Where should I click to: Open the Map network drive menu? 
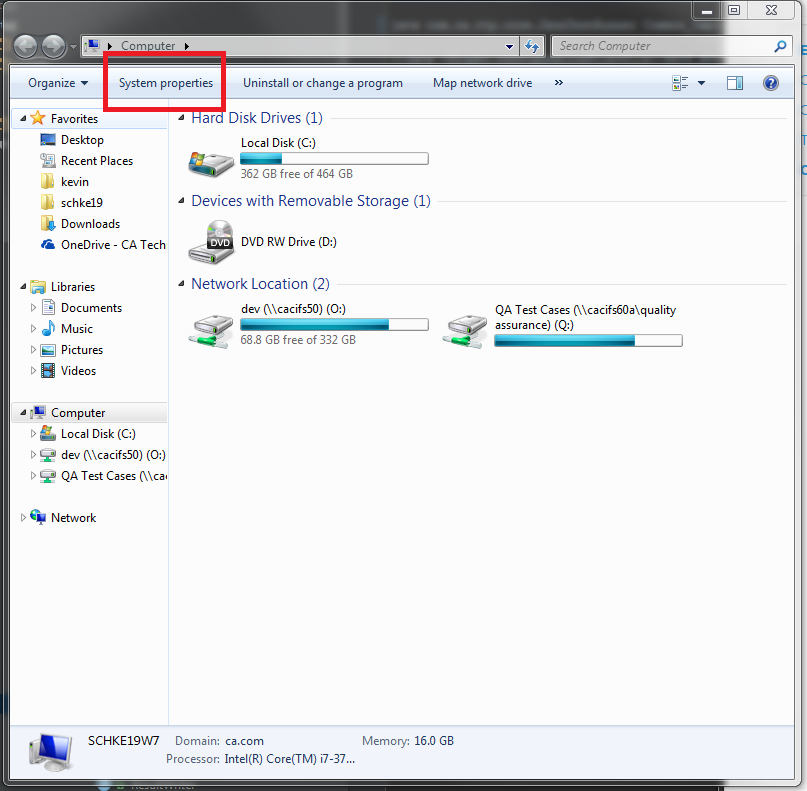(x=482, y=83)
